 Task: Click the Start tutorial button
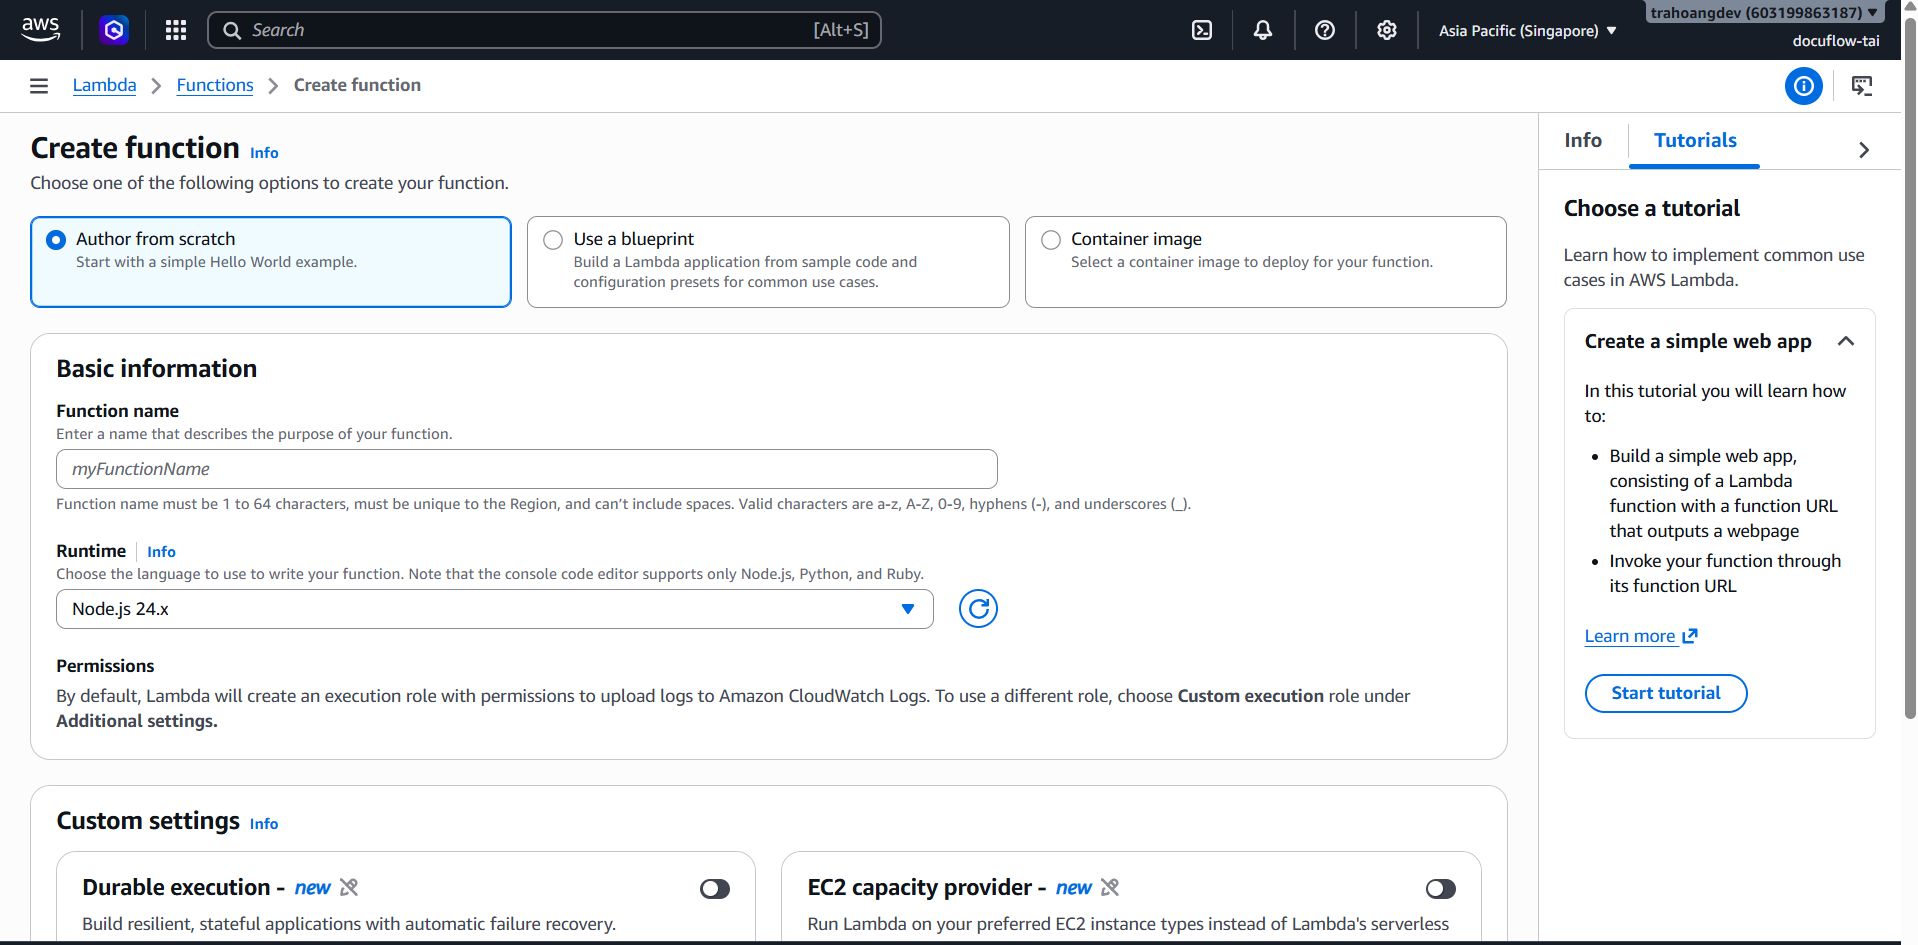point(1666,693)
